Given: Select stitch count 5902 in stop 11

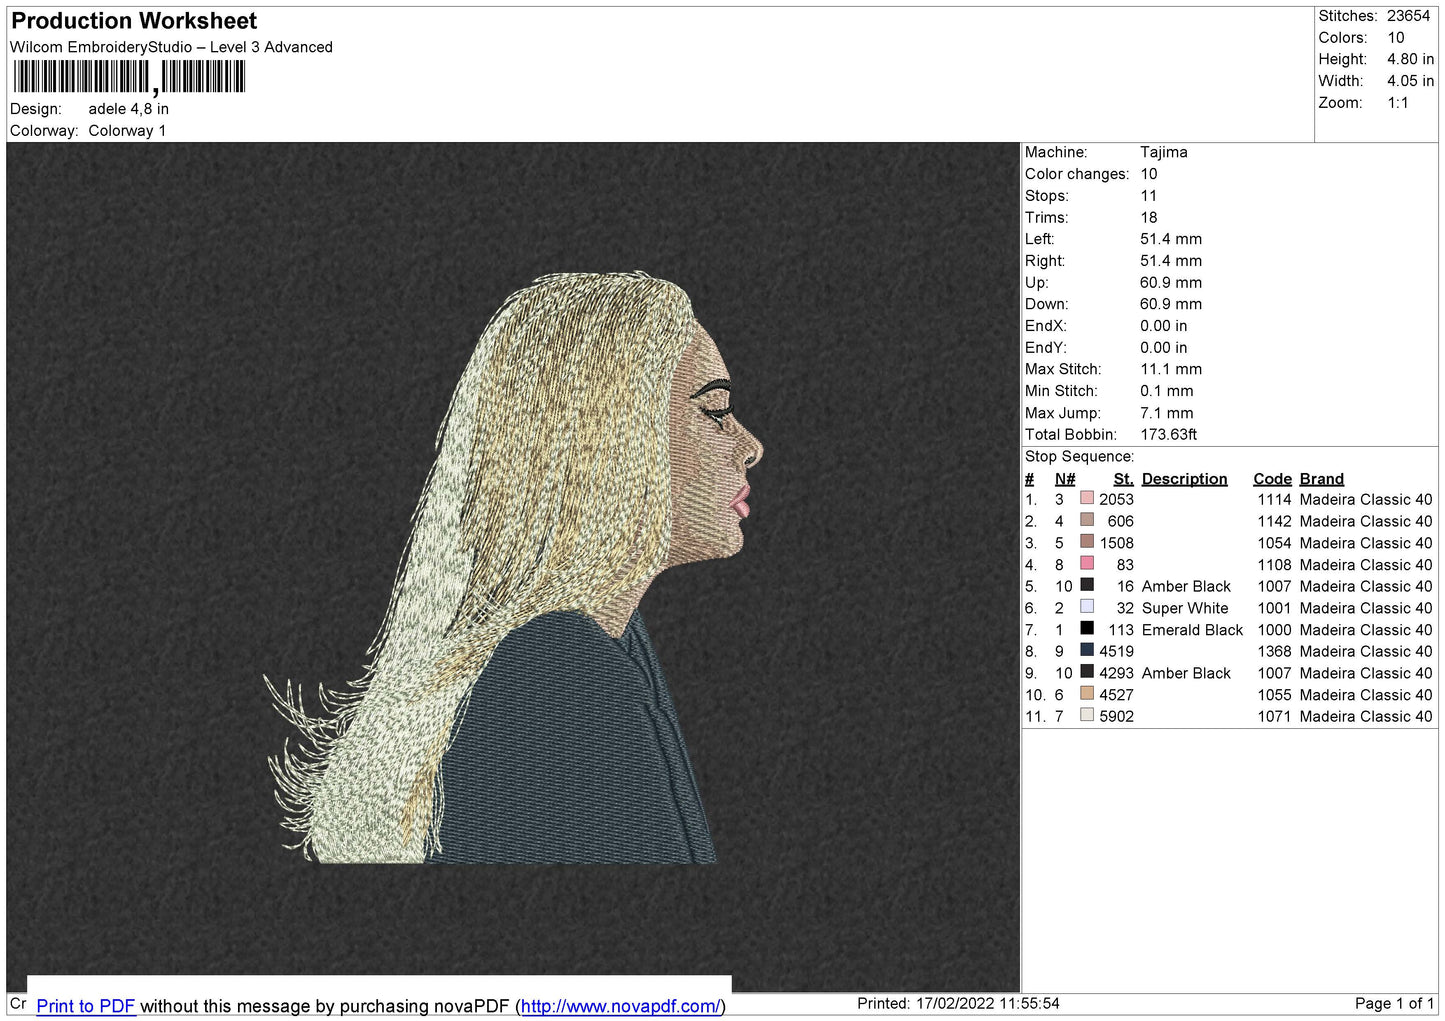Looking at the screenshot, I should click(x=1116, y=716).
